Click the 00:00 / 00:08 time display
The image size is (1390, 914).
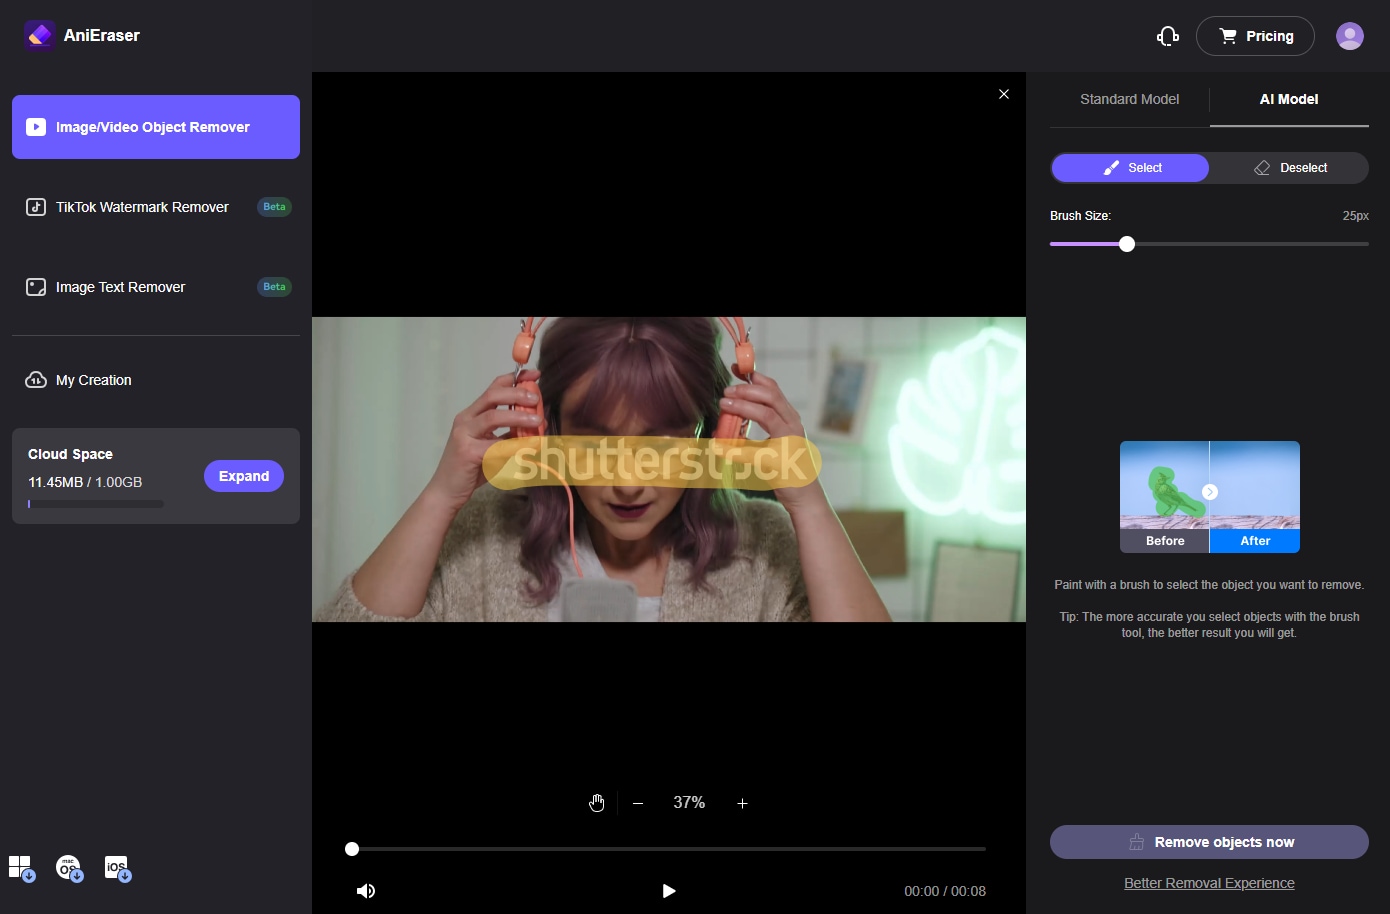click(945, 891)
